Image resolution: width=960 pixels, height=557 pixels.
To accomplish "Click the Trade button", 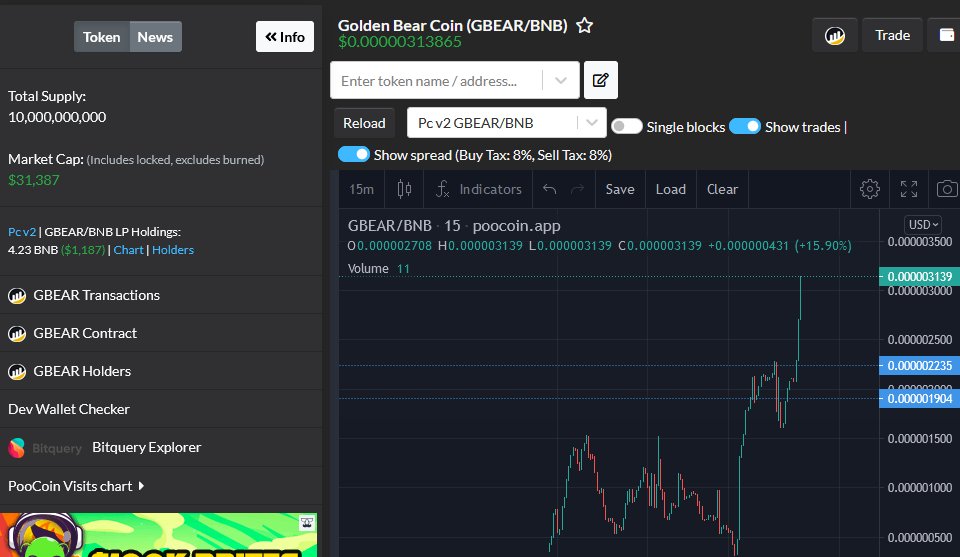I will 892,36.
